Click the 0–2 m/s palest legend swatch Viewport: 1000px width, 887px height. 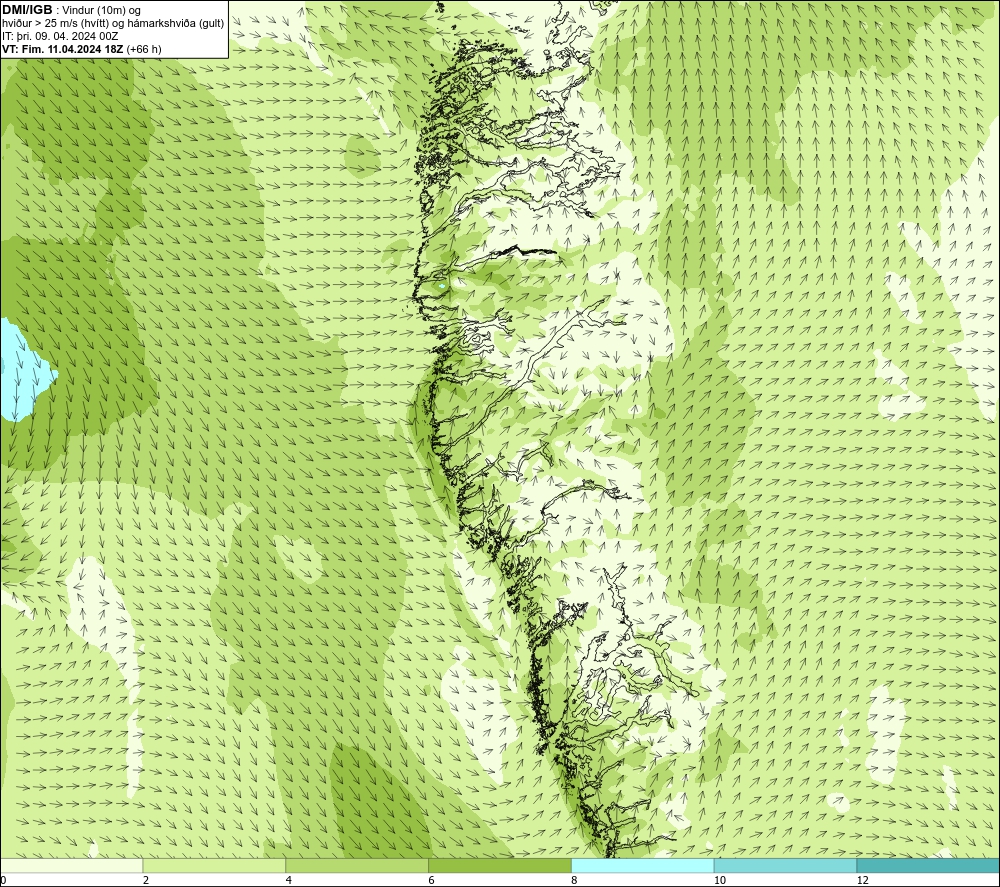[71, 865]
